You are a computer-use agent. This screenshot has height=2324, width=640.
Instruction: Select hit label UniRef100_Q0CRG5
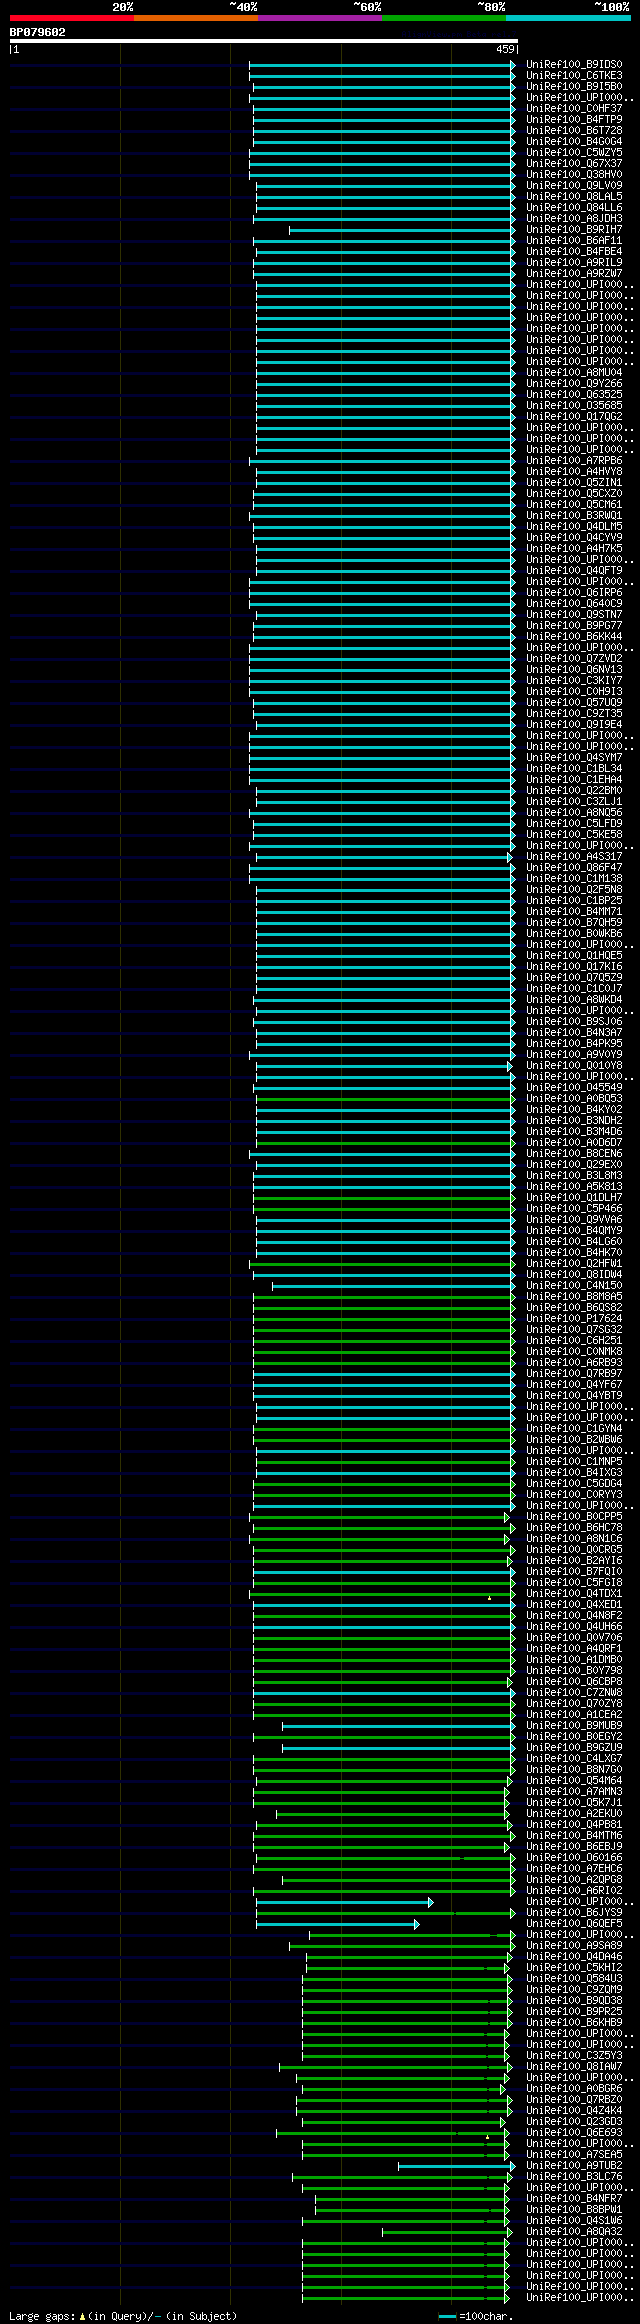click(x=574, y=1550)
